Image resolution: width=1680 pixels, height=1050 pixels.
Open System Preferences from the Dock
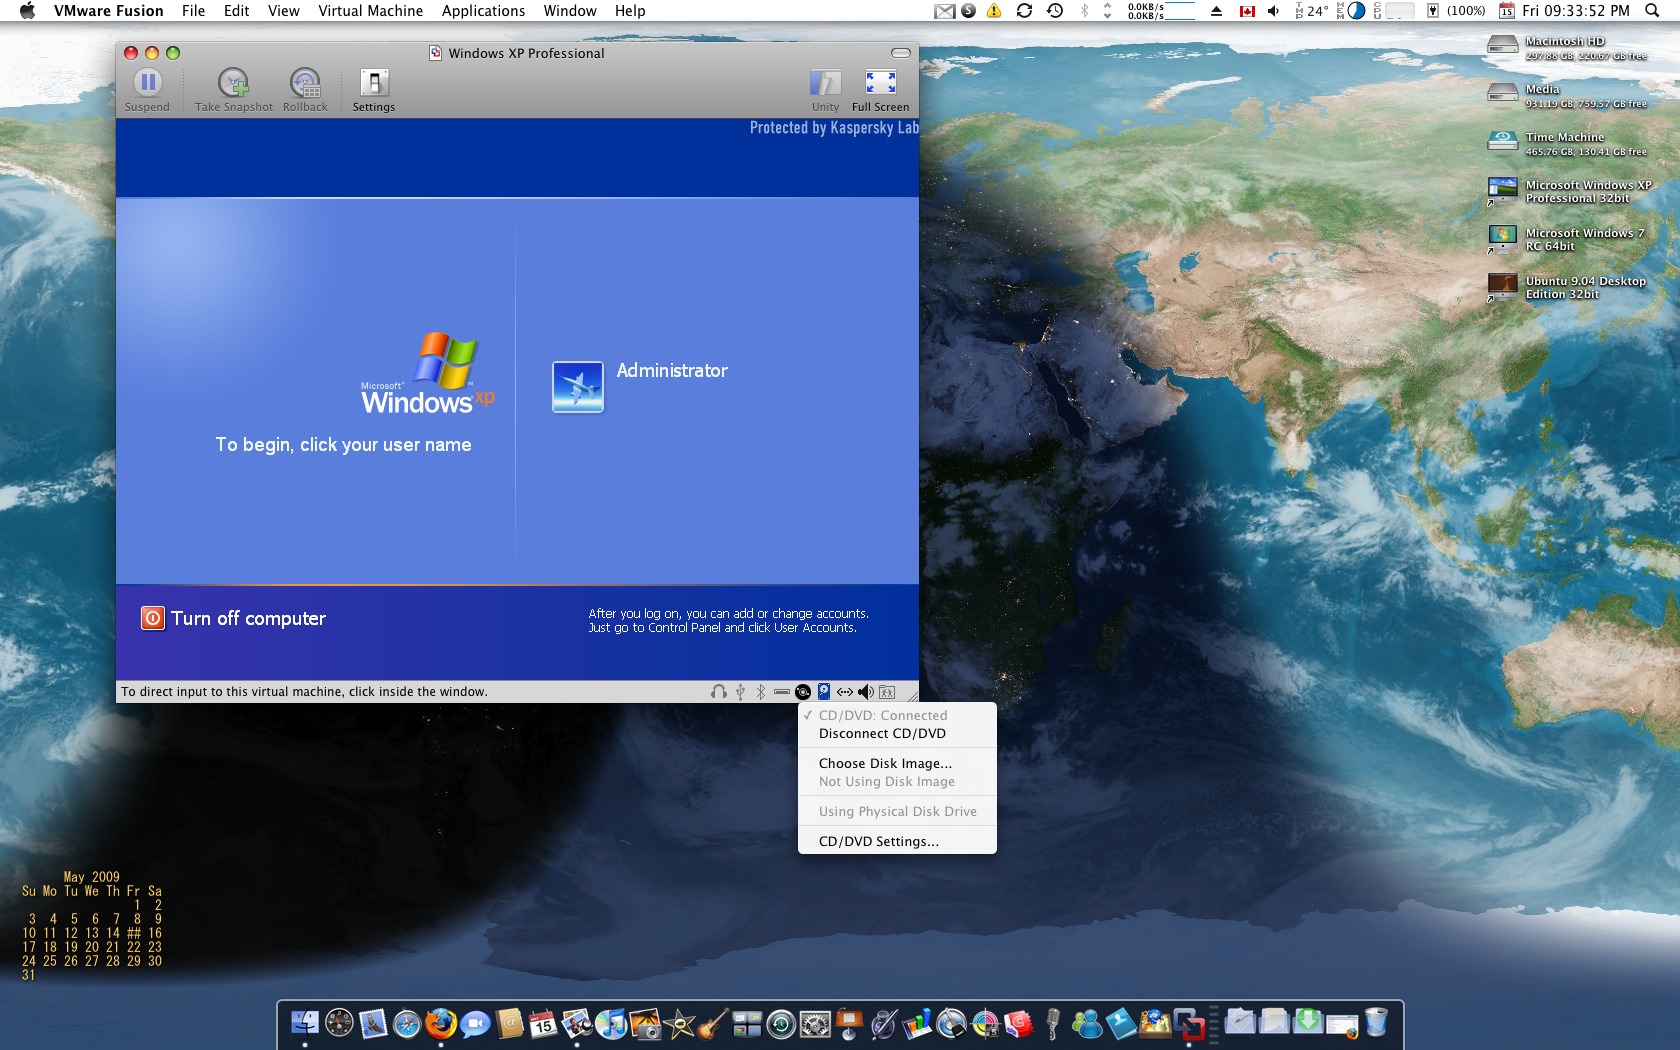click(x=815, y=1023)
